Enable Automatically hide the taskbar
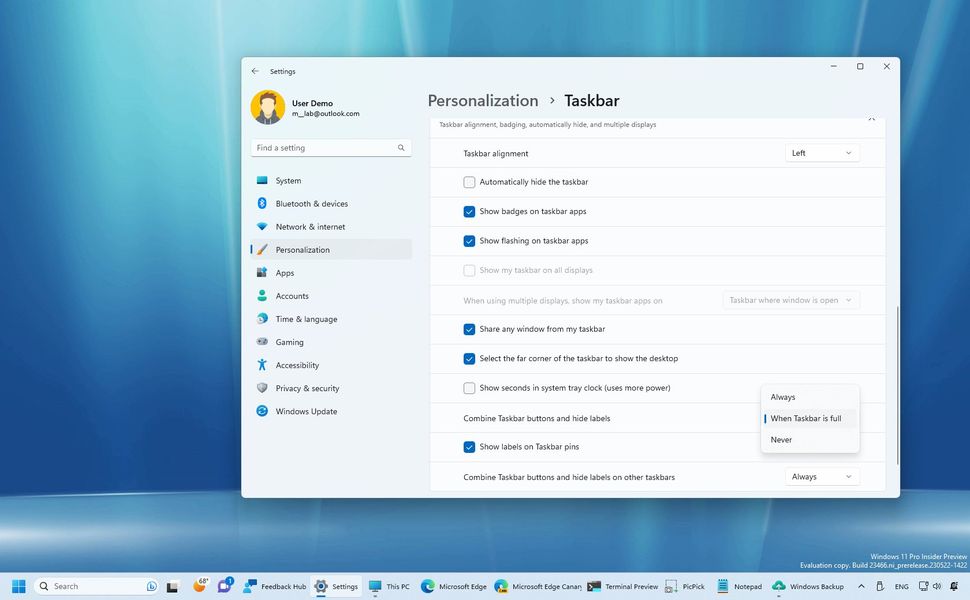The height and width of the screenshot is (600, 970). tap(469, 182)
